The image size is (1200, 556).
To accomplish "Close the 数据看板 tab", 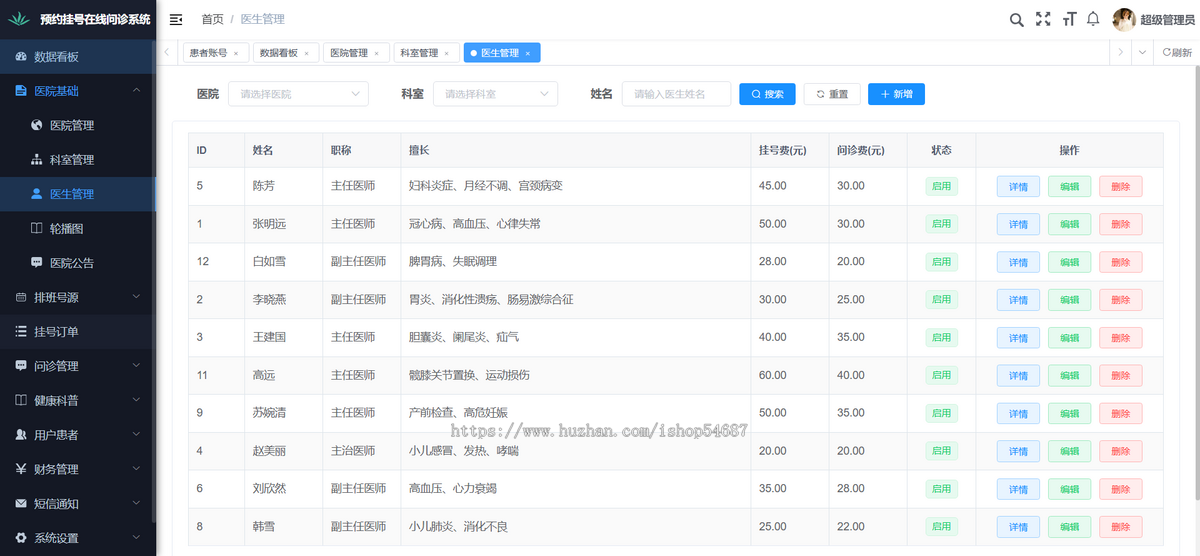I will (x=306, y=53).
